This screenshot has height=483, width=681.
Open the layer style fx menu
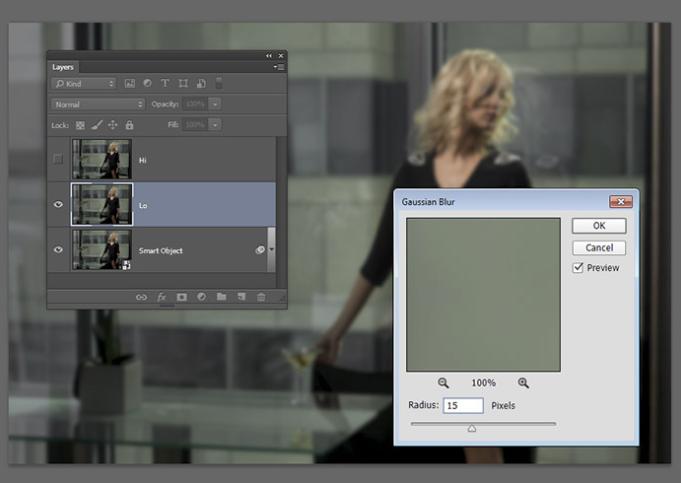[161, 297]
